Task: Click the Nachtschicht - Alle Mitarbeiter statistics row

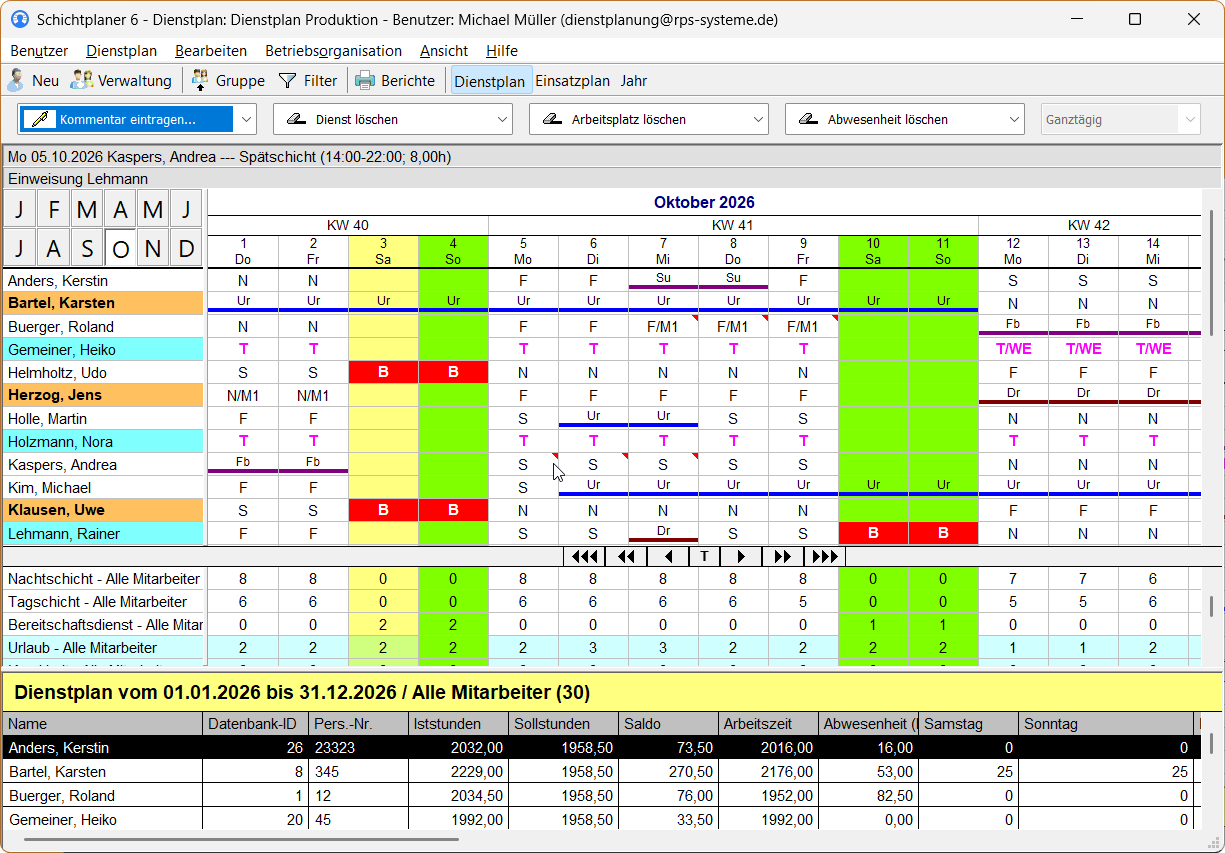Action: [104, 579]
